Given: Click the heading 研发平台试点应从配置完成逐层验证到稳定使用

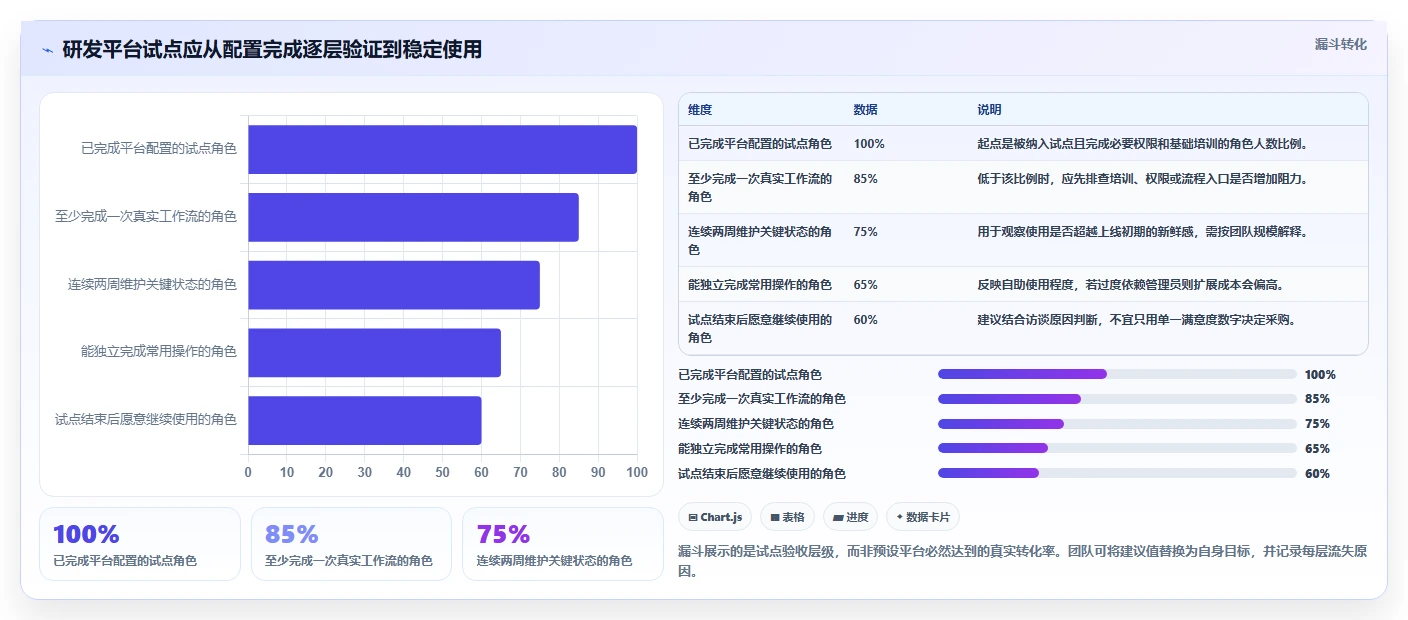Looking at the screenshot, I should [x=272, y=50].
